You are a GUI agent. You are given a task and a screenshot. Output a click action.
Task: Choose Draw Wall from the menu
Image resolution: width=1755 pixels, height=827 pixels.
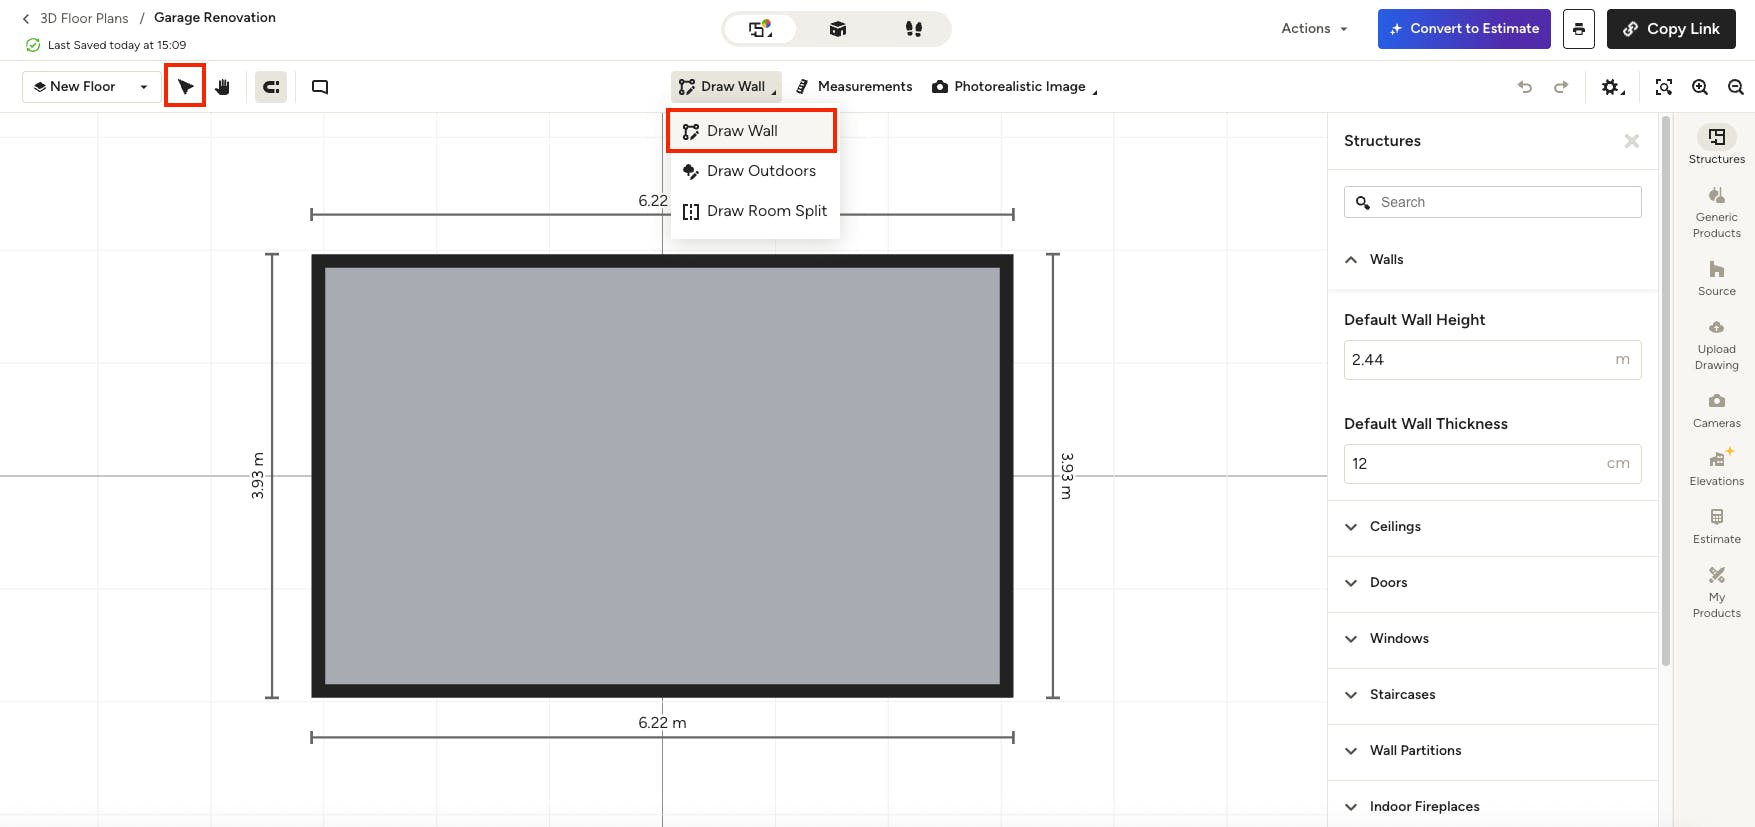pyautogui.click(x=752, y=131)
